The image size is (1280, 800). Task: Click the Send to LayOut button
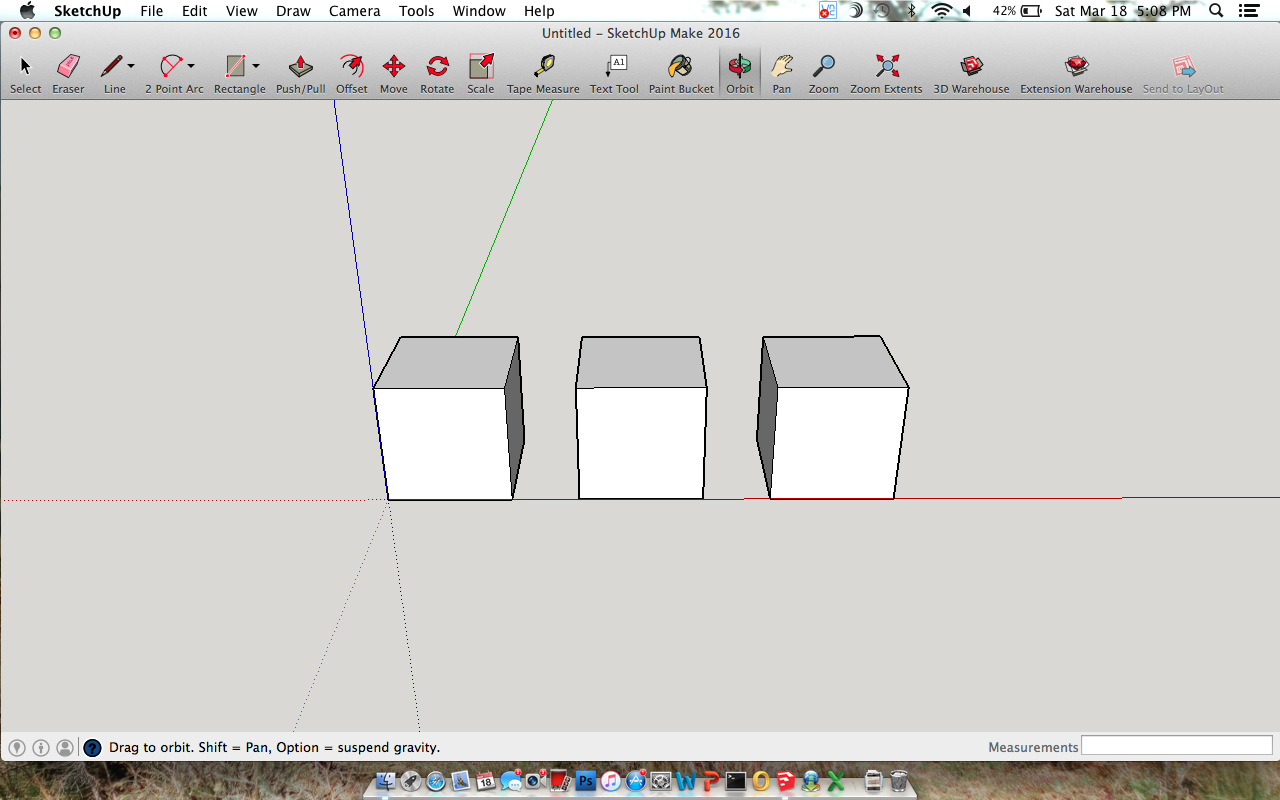pos(1183,73)
